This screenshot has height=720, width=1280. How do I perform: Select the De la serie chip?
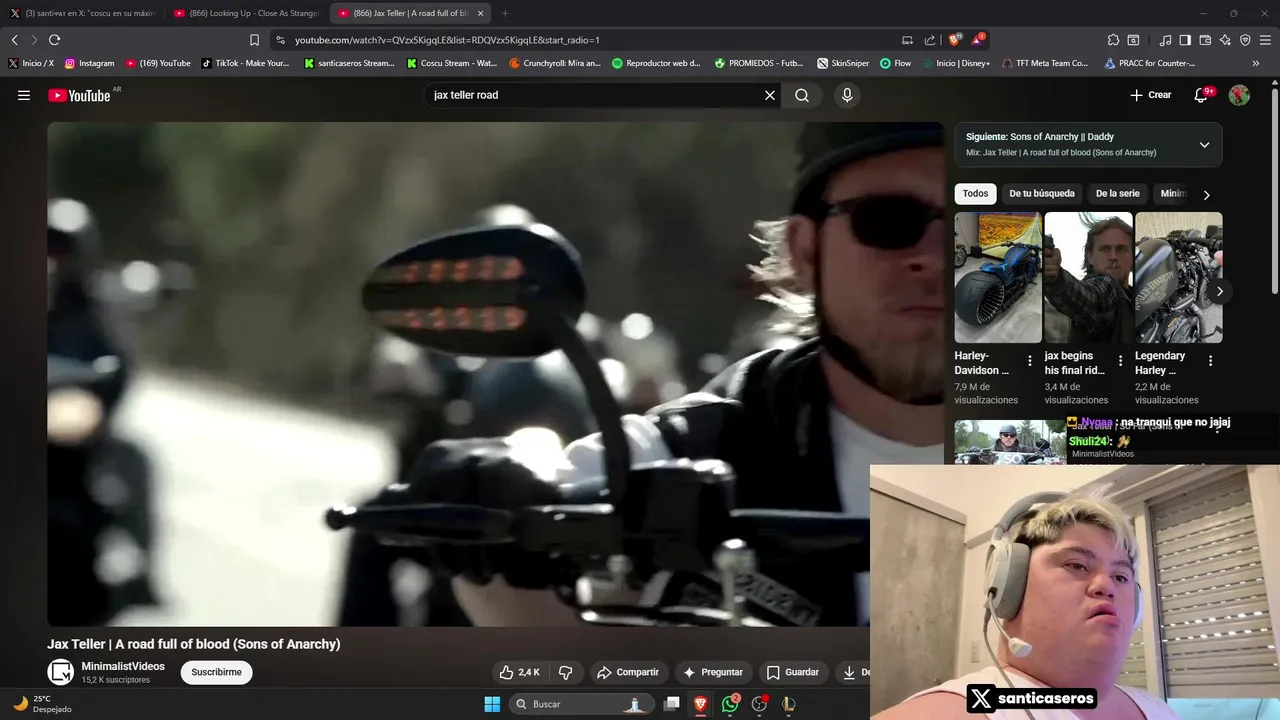point(1118,194)
